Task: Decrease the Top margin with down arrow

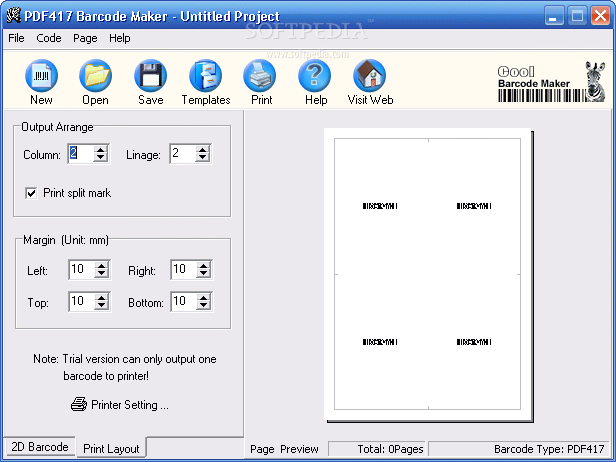Action: click(x=102, y=306)
